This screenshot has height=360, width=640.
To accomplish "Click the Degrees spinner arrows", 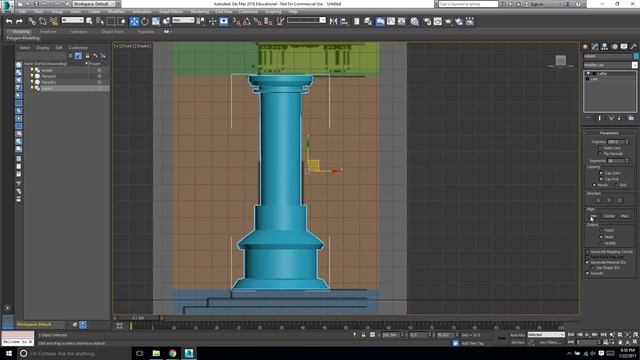I will tap(627, 142).
